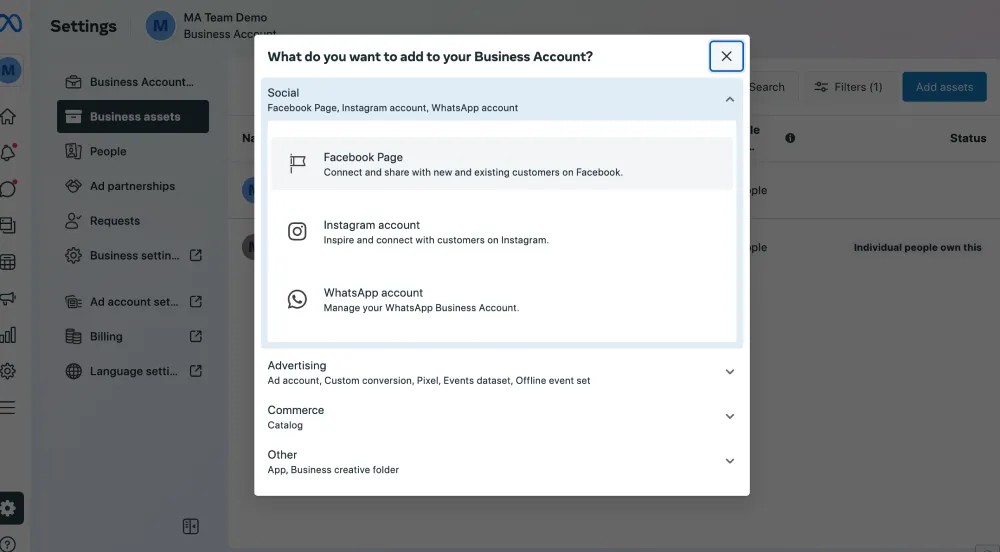The width and height of the screenshot is (1000, 552).
Task: Open Home icon in left rail
Action: pos(8,117)
